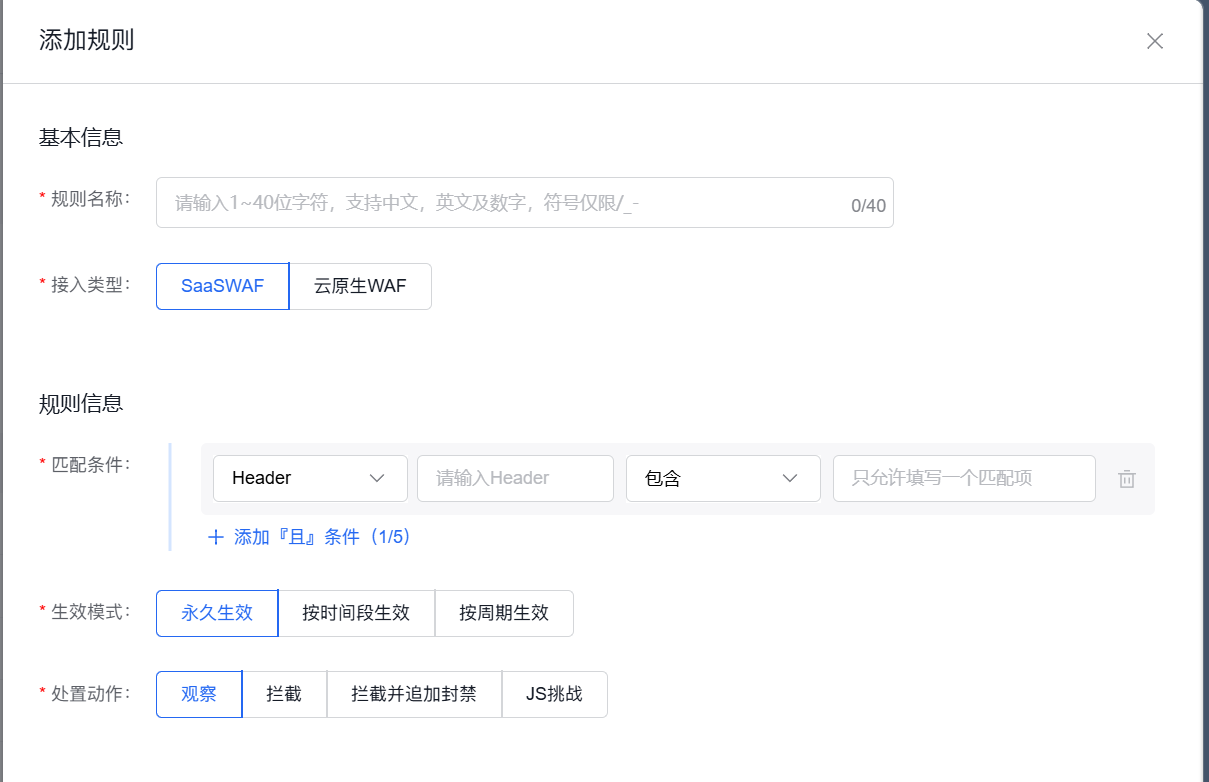Open the Header match field dropdown
This screenshot has width=1209, height=782.
[310, 478]
